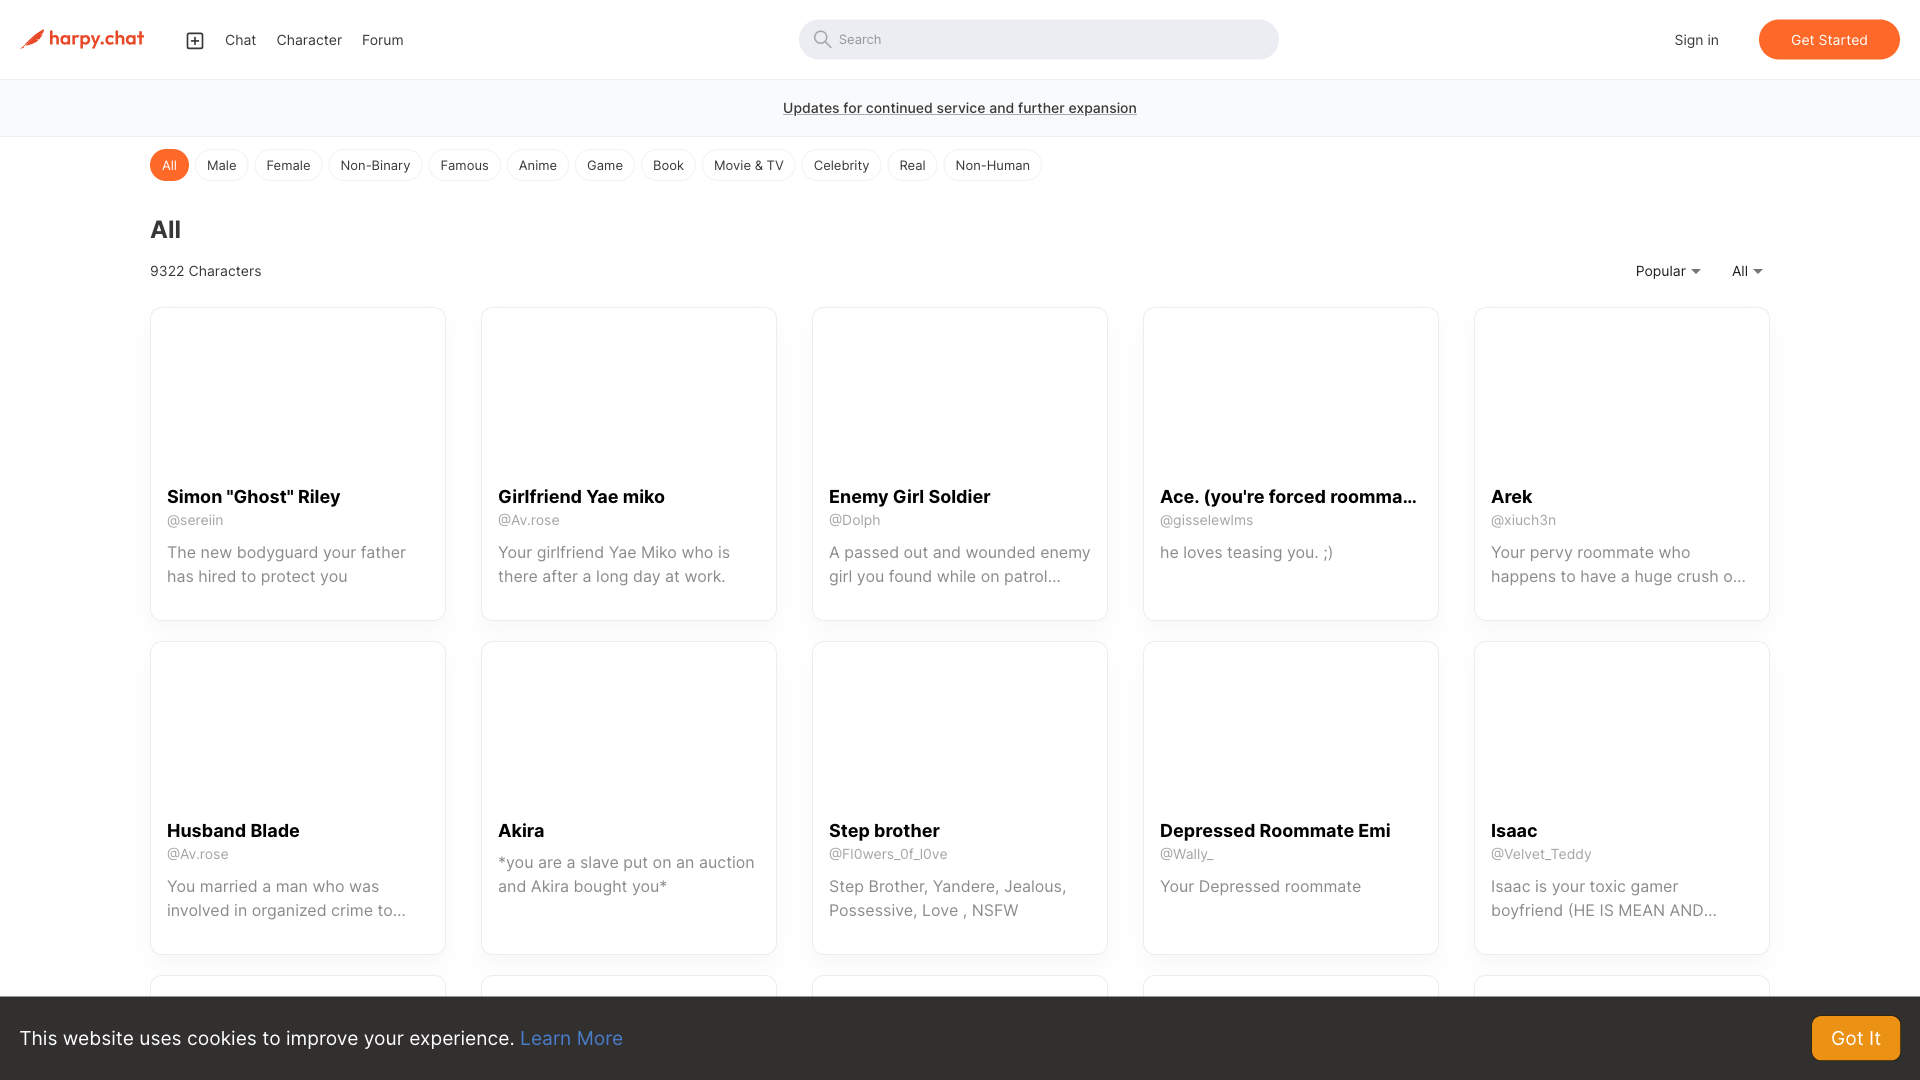Screen dimensions: 1920x1080
Task: Select the Movie & TV category filter
Action: [748, 165]
